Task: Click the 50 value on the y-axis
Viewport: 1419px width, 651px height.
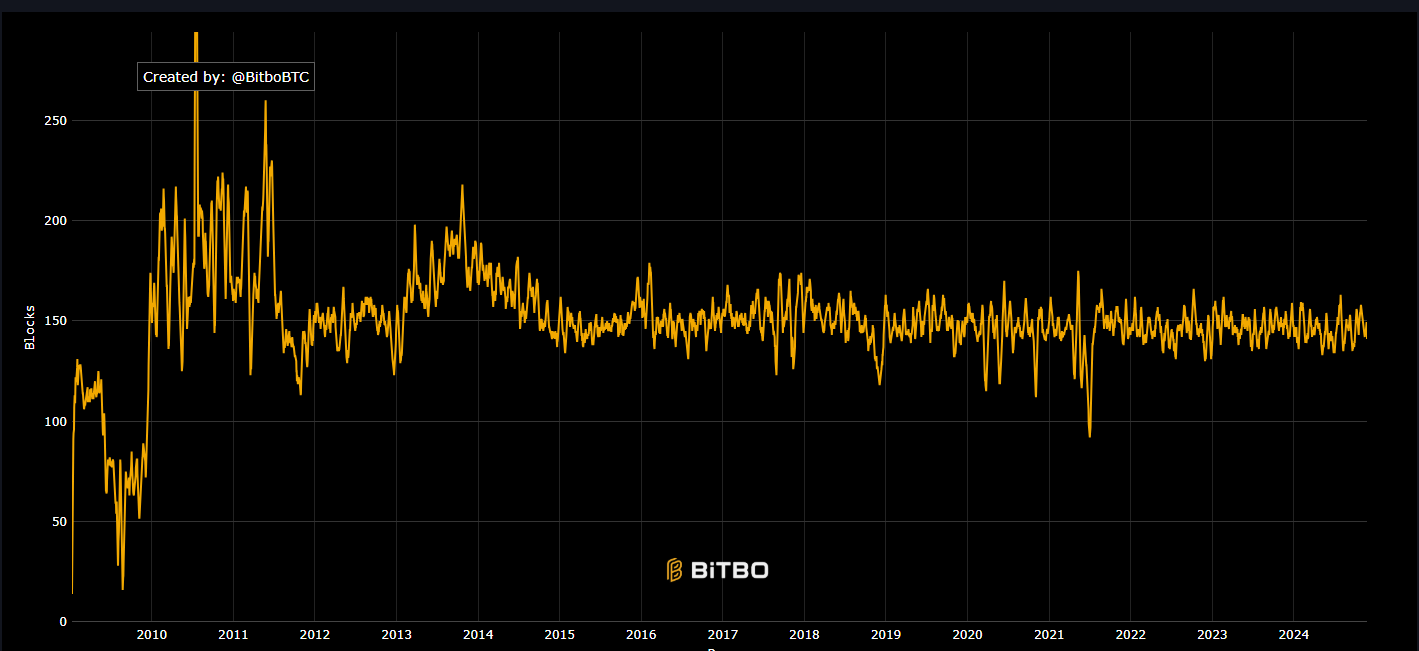Action: (x=58, y=521)
